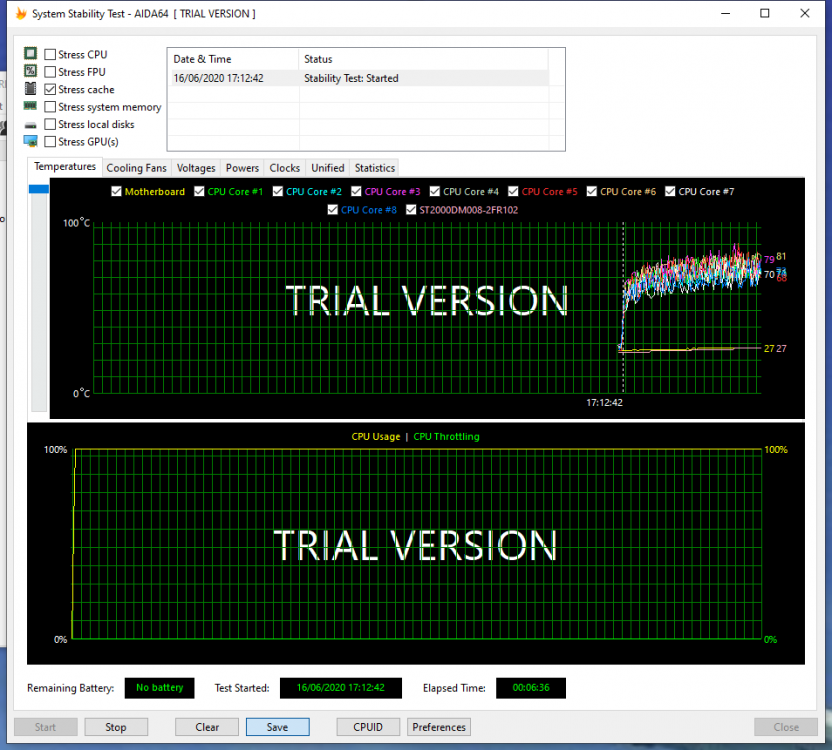Click the CPU chip icon beside Stress CPU
The width and height of the screenshot is (832, 750).
coord(30,54)
